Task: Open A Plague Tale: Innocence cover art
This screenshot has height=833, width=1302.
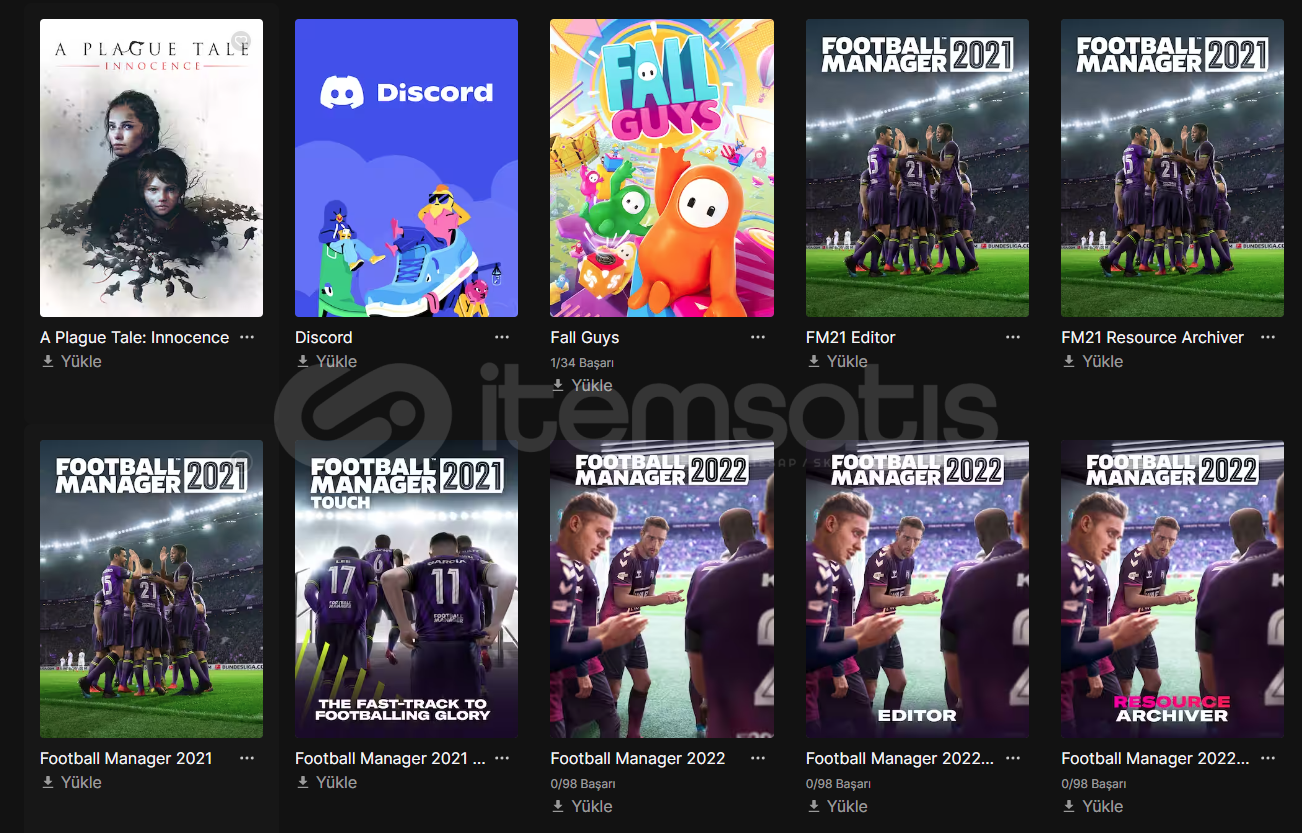Action: [151, 168]
